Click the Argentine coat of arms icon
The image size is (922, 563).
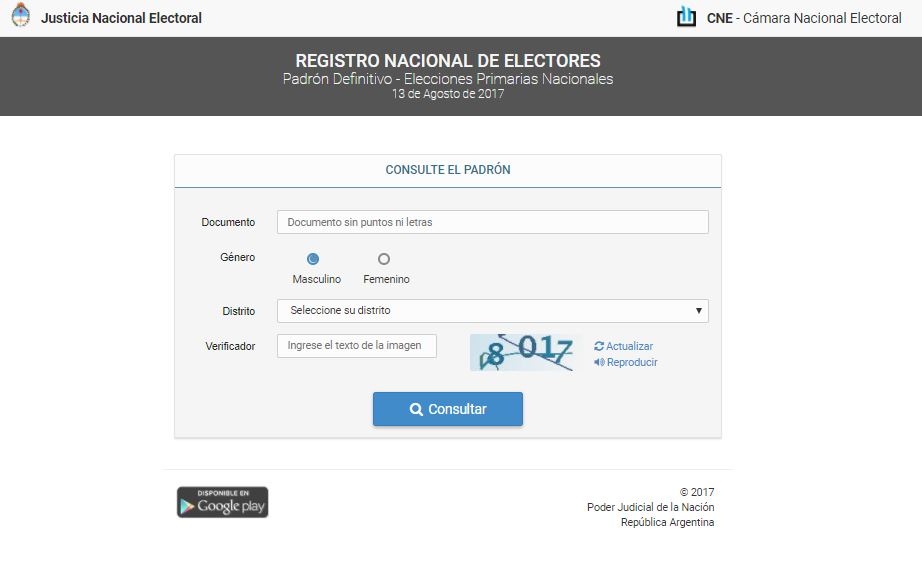click(20, 16)
